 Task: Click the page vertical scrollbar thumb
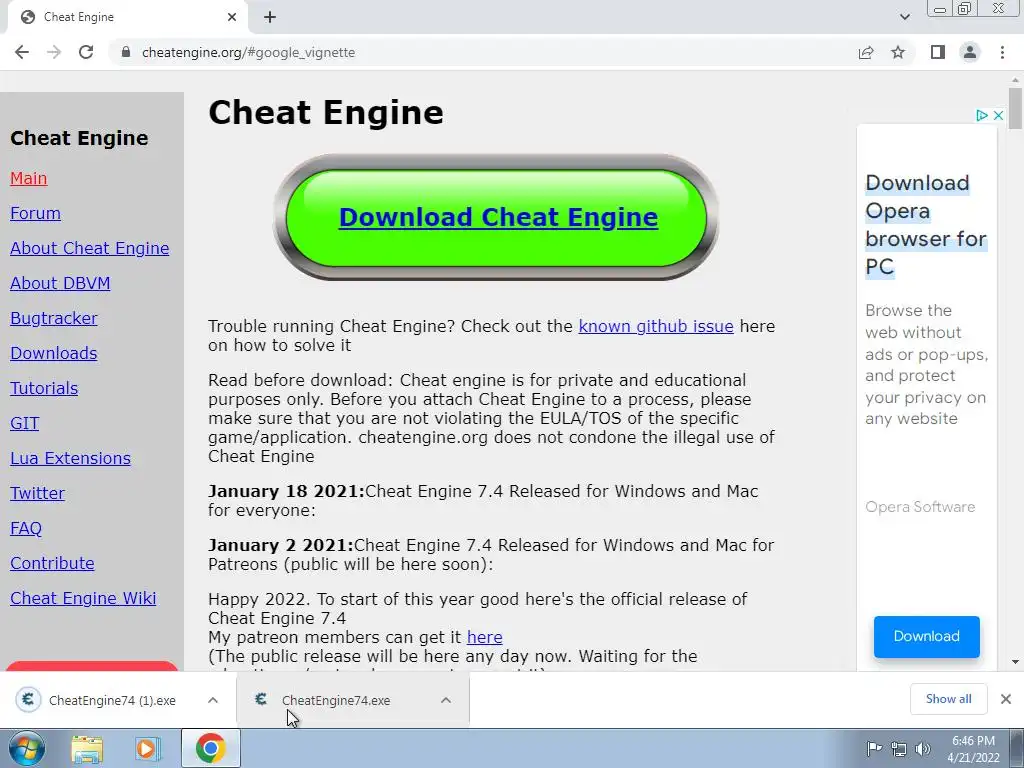tap(1015, 108)
